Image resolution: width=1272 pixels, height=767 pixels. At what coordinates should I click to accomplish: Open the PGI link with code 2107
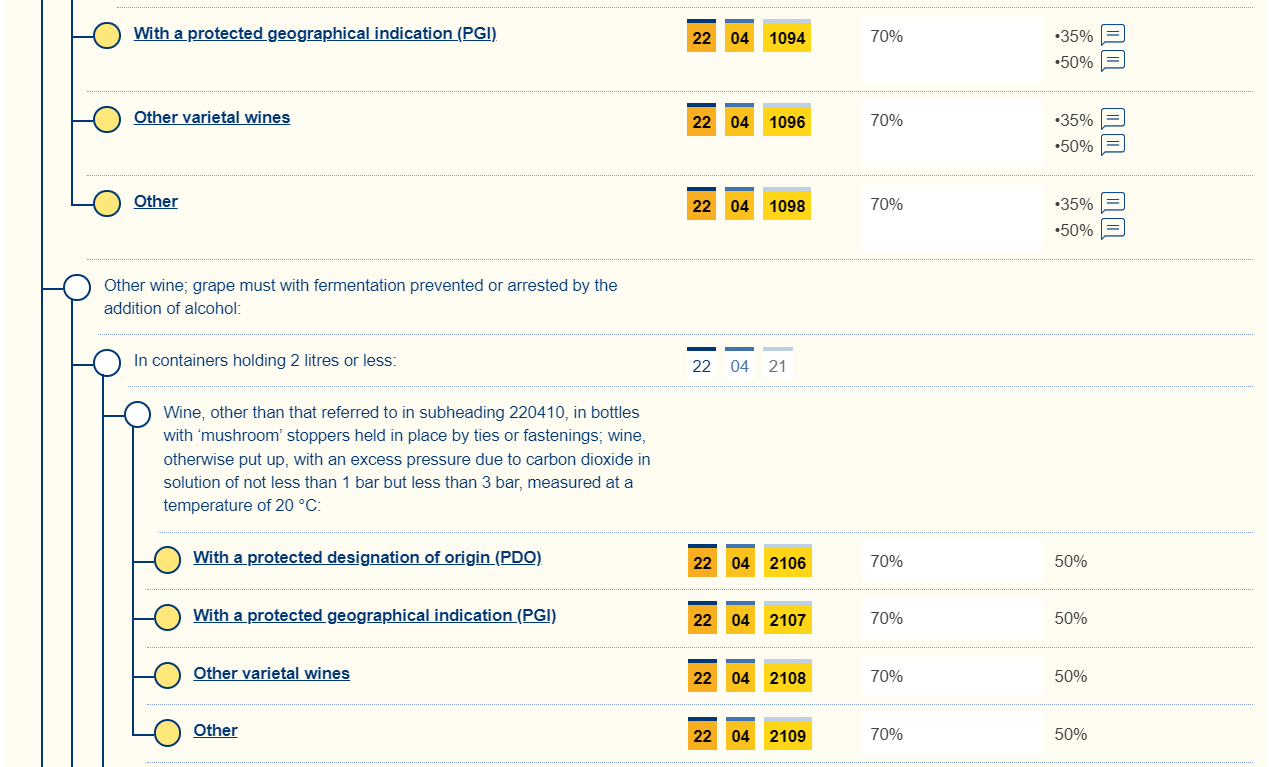tap(374, 616)
